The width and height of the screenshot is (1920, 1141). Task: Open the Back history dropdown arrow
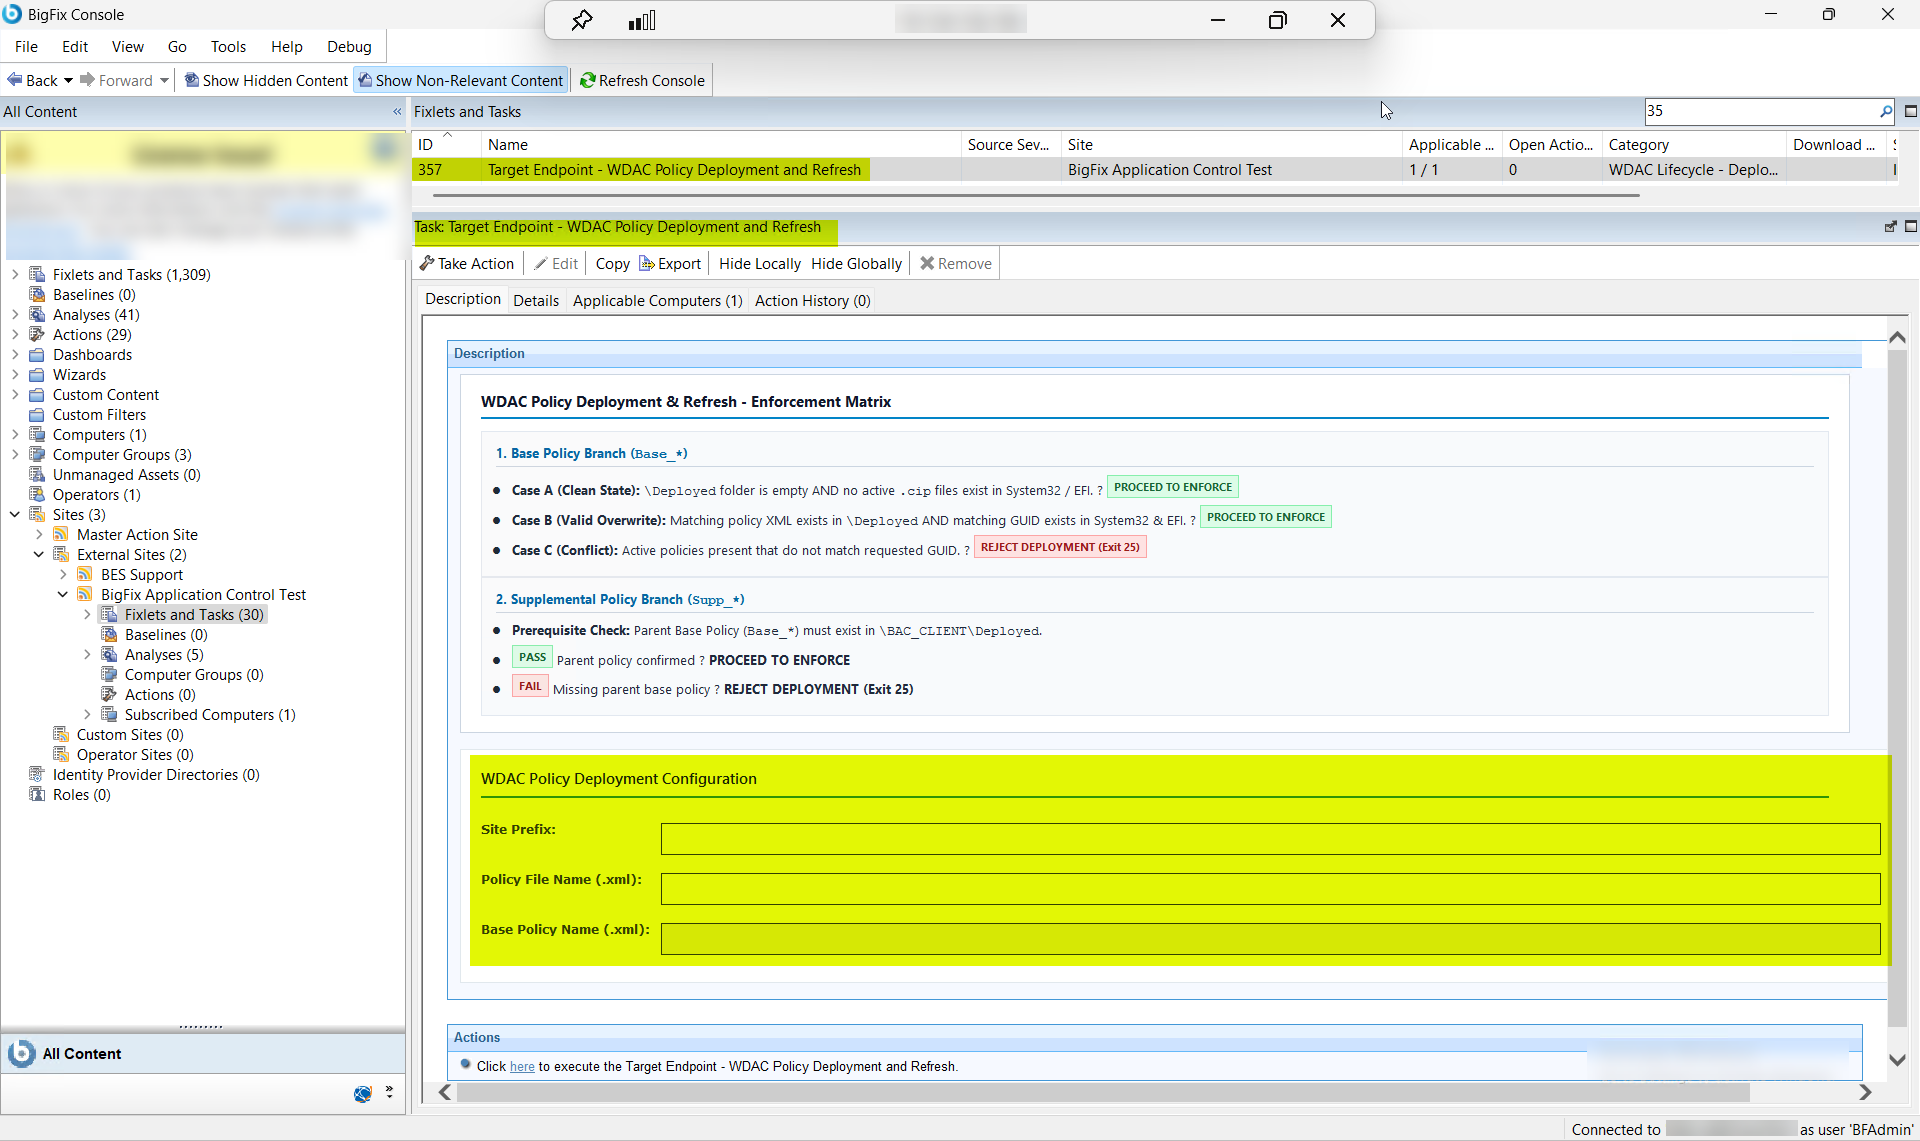[x=68, y=80]
